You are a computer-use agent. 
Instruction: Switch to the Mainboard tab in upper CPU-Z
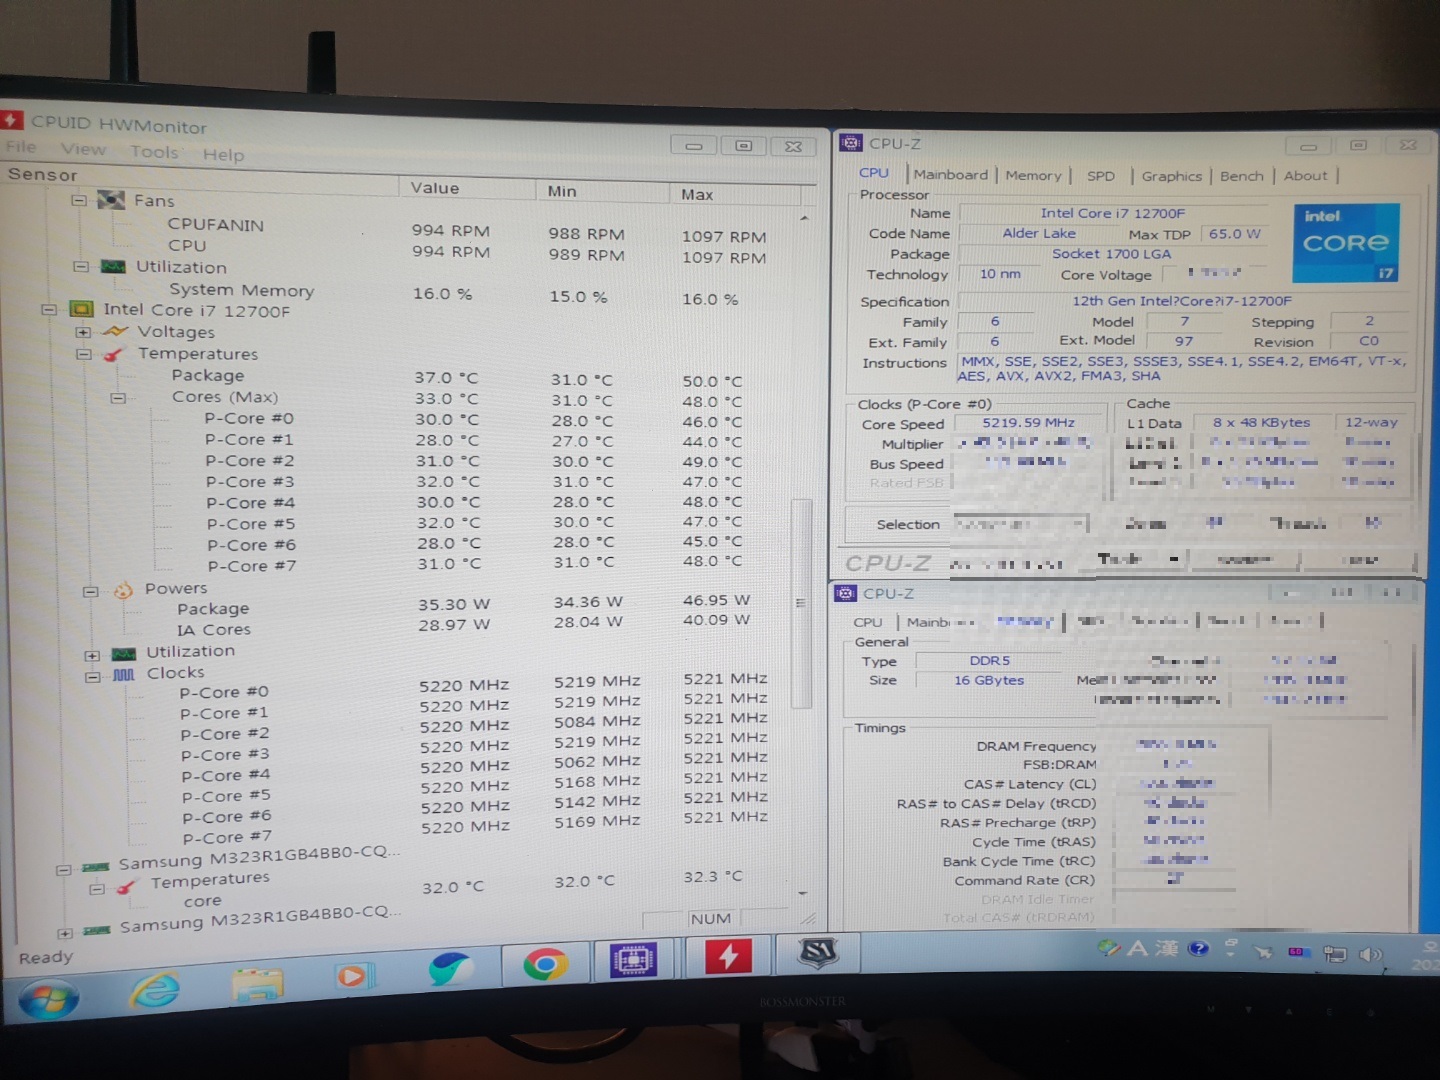tap(950, 174)
